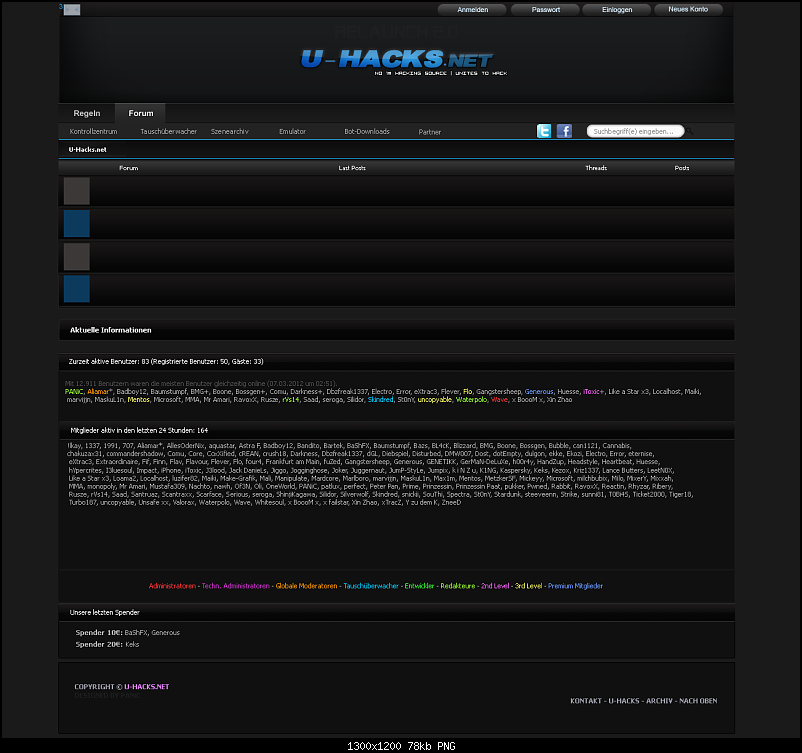Click NACH OBEN footer link

[x=698, y=701]
